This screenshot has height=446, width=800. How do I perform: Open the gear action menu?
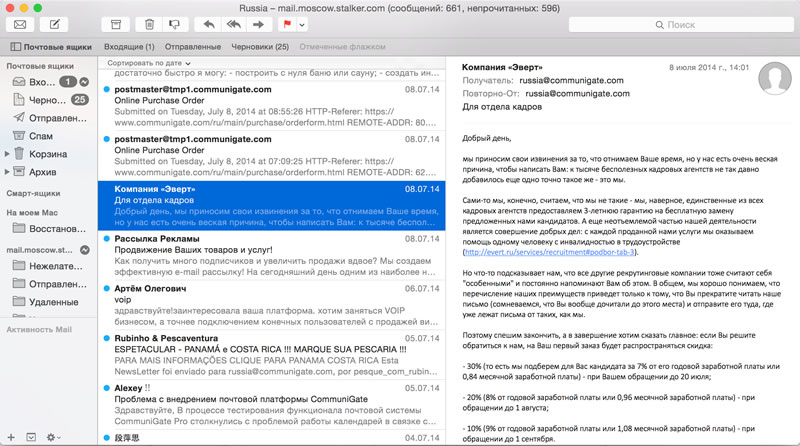click(53, 437)
